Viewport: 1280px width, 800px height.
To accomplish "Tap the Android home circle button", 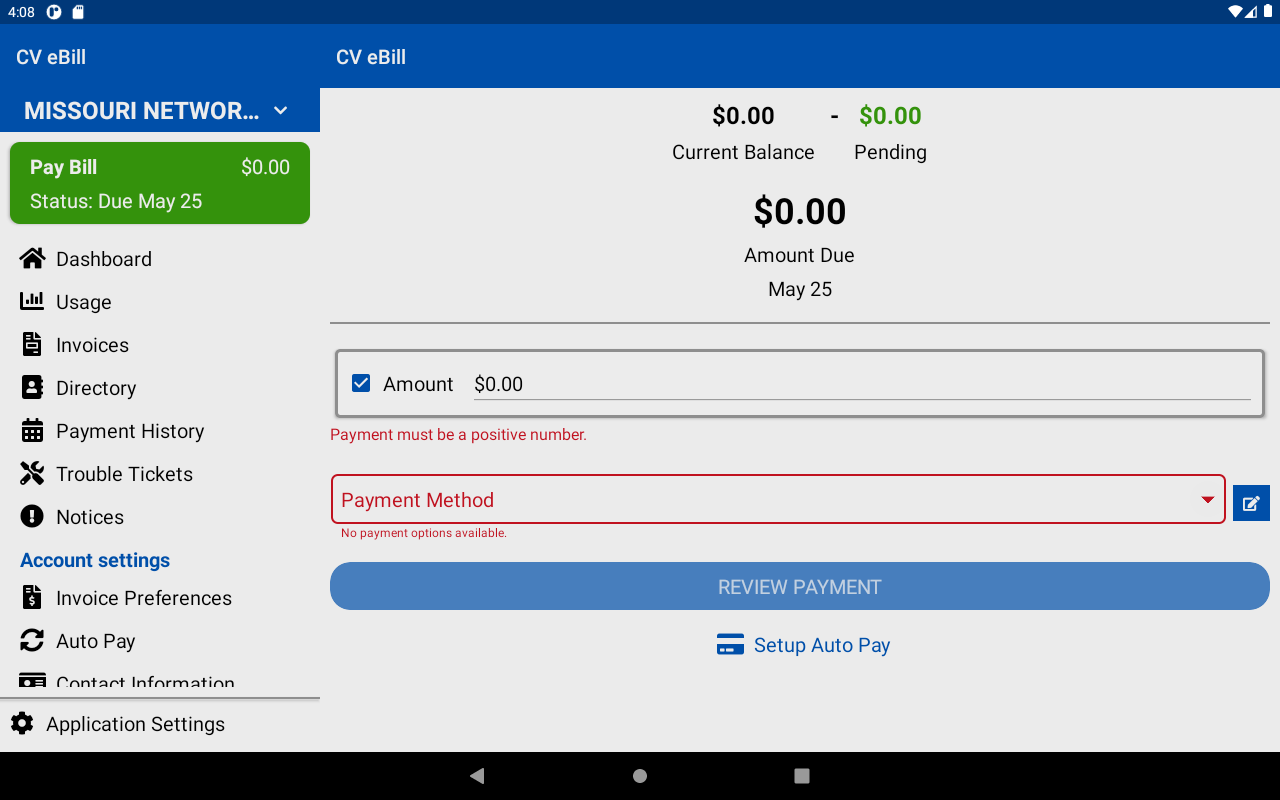I will pyautogui.click(x=640, y=776).
